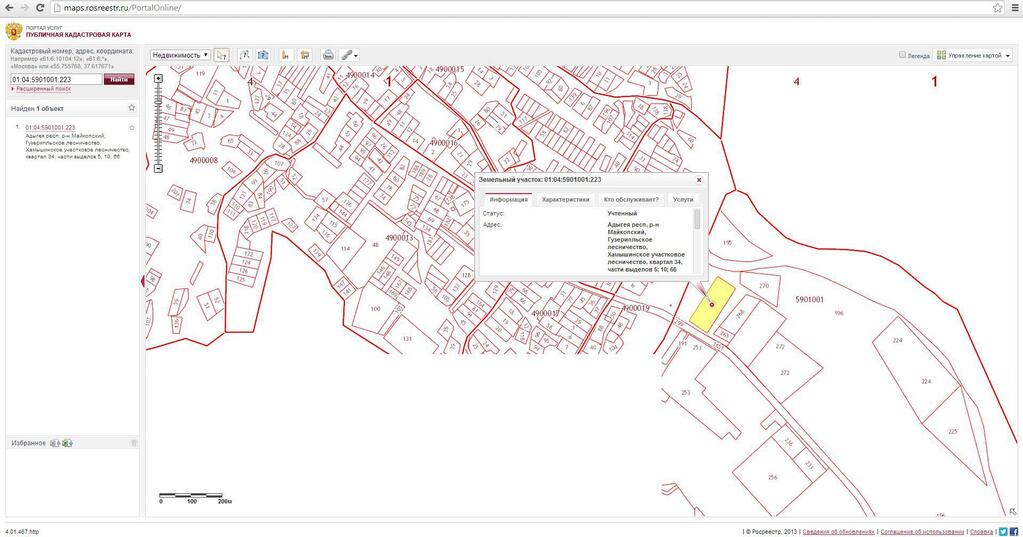Click parcel 131 on the map
The image size is (1023, 537).
[407, 338]
